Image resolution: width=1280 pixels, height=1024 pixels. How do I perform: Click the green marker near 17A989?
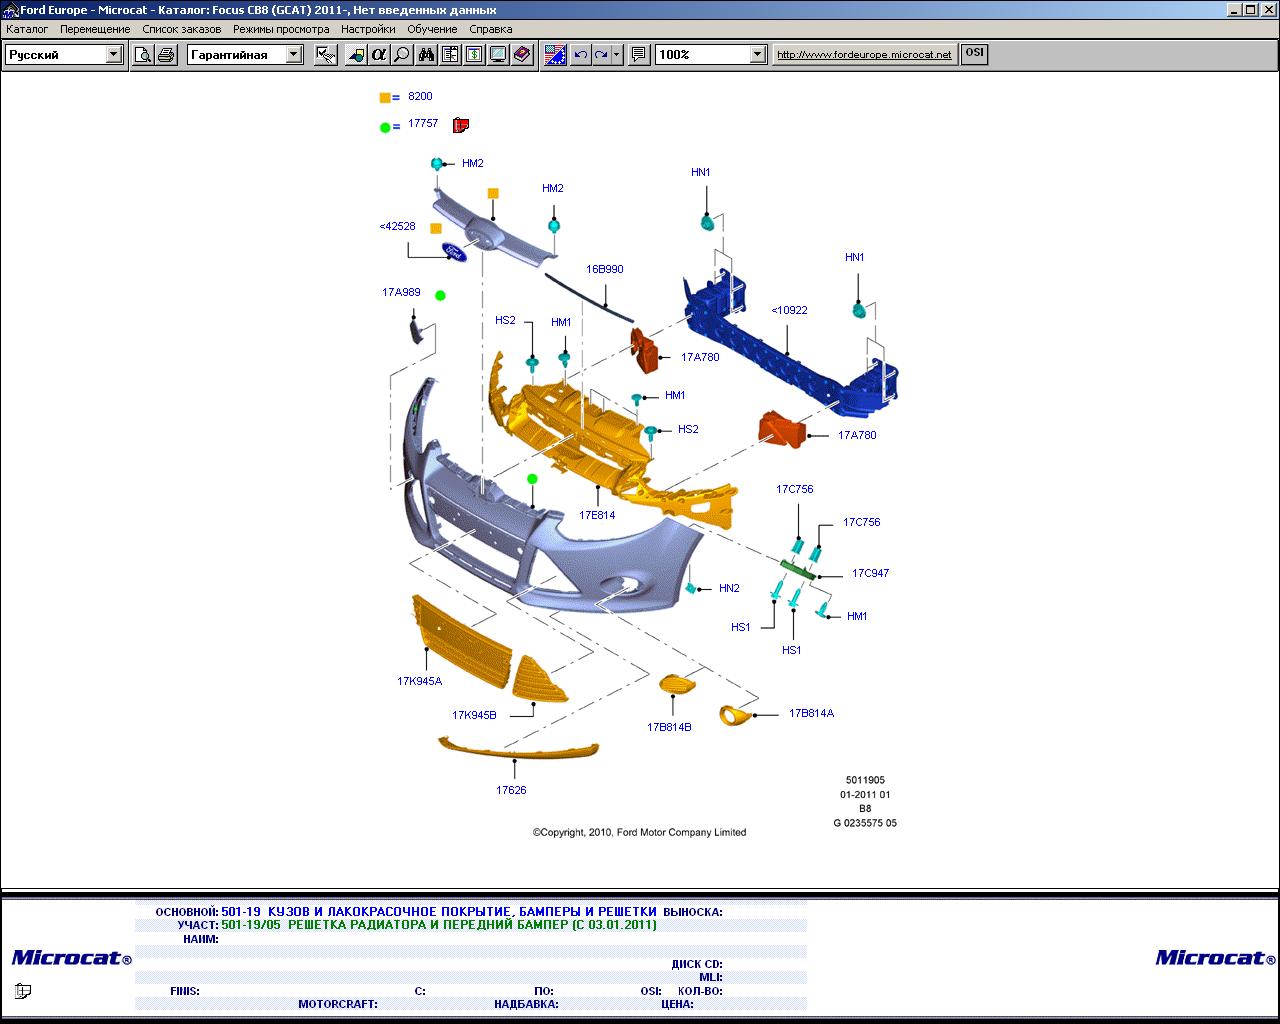coord(440,296)
